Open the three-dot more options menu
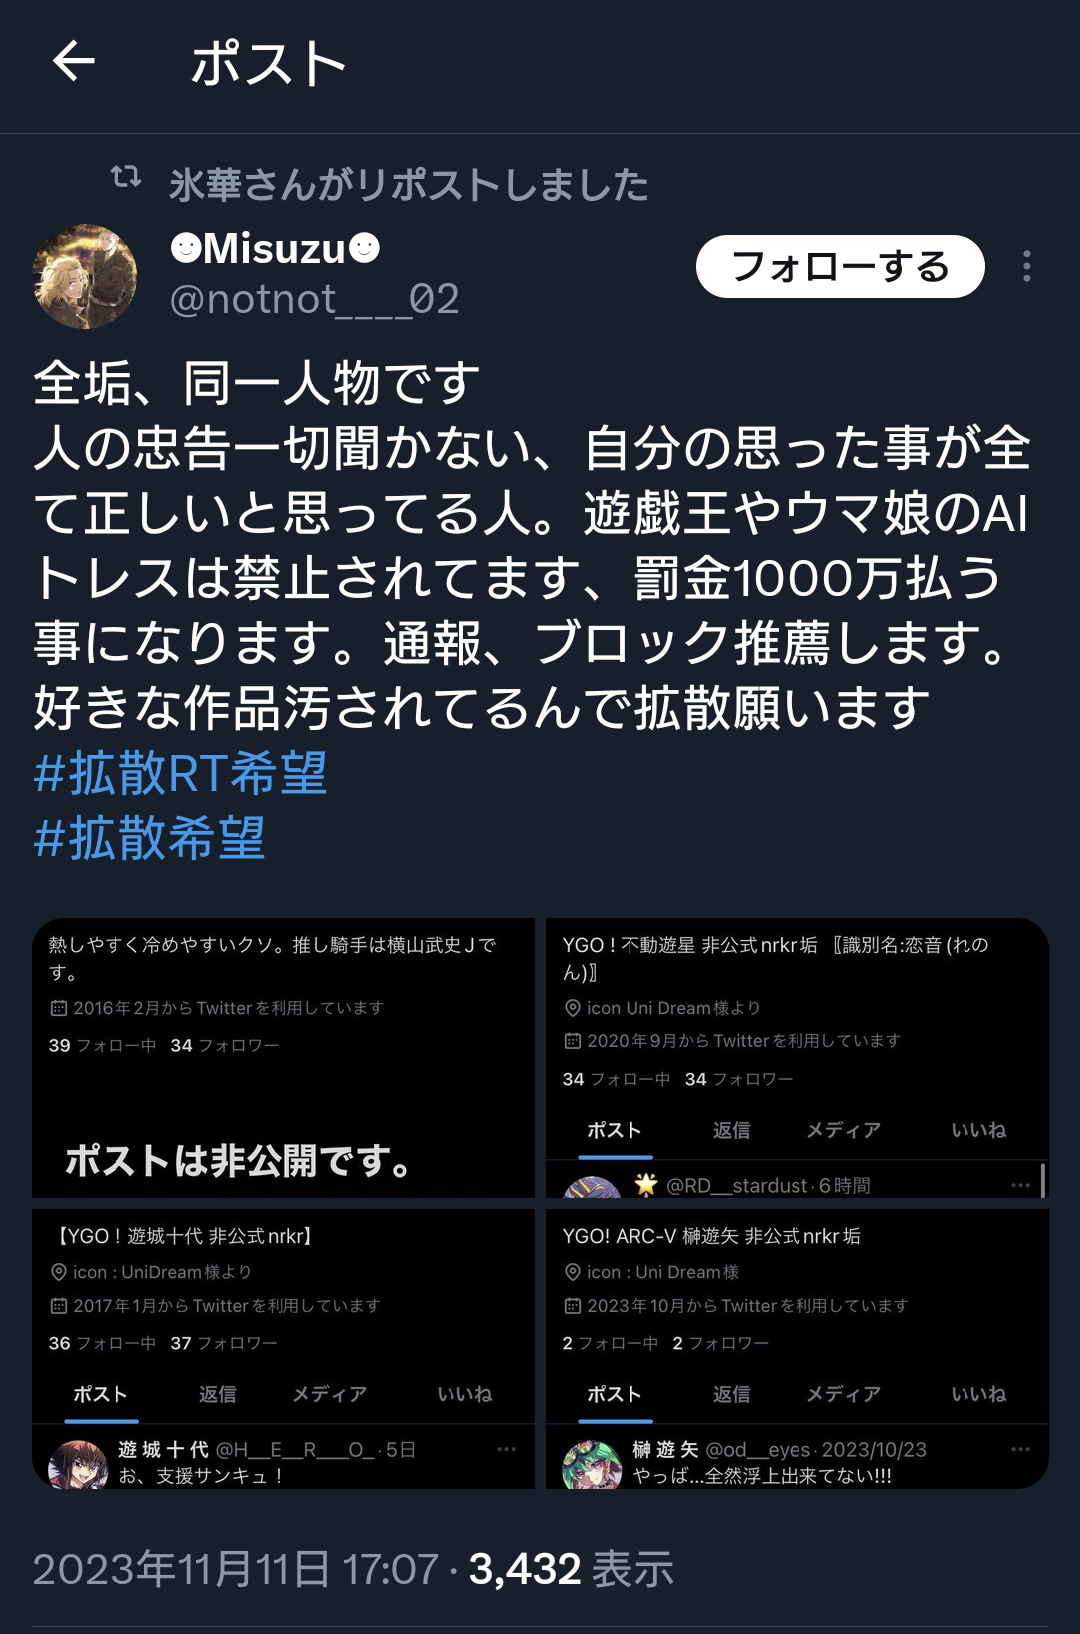The image size is (1080, 1634). (1026, 266)
